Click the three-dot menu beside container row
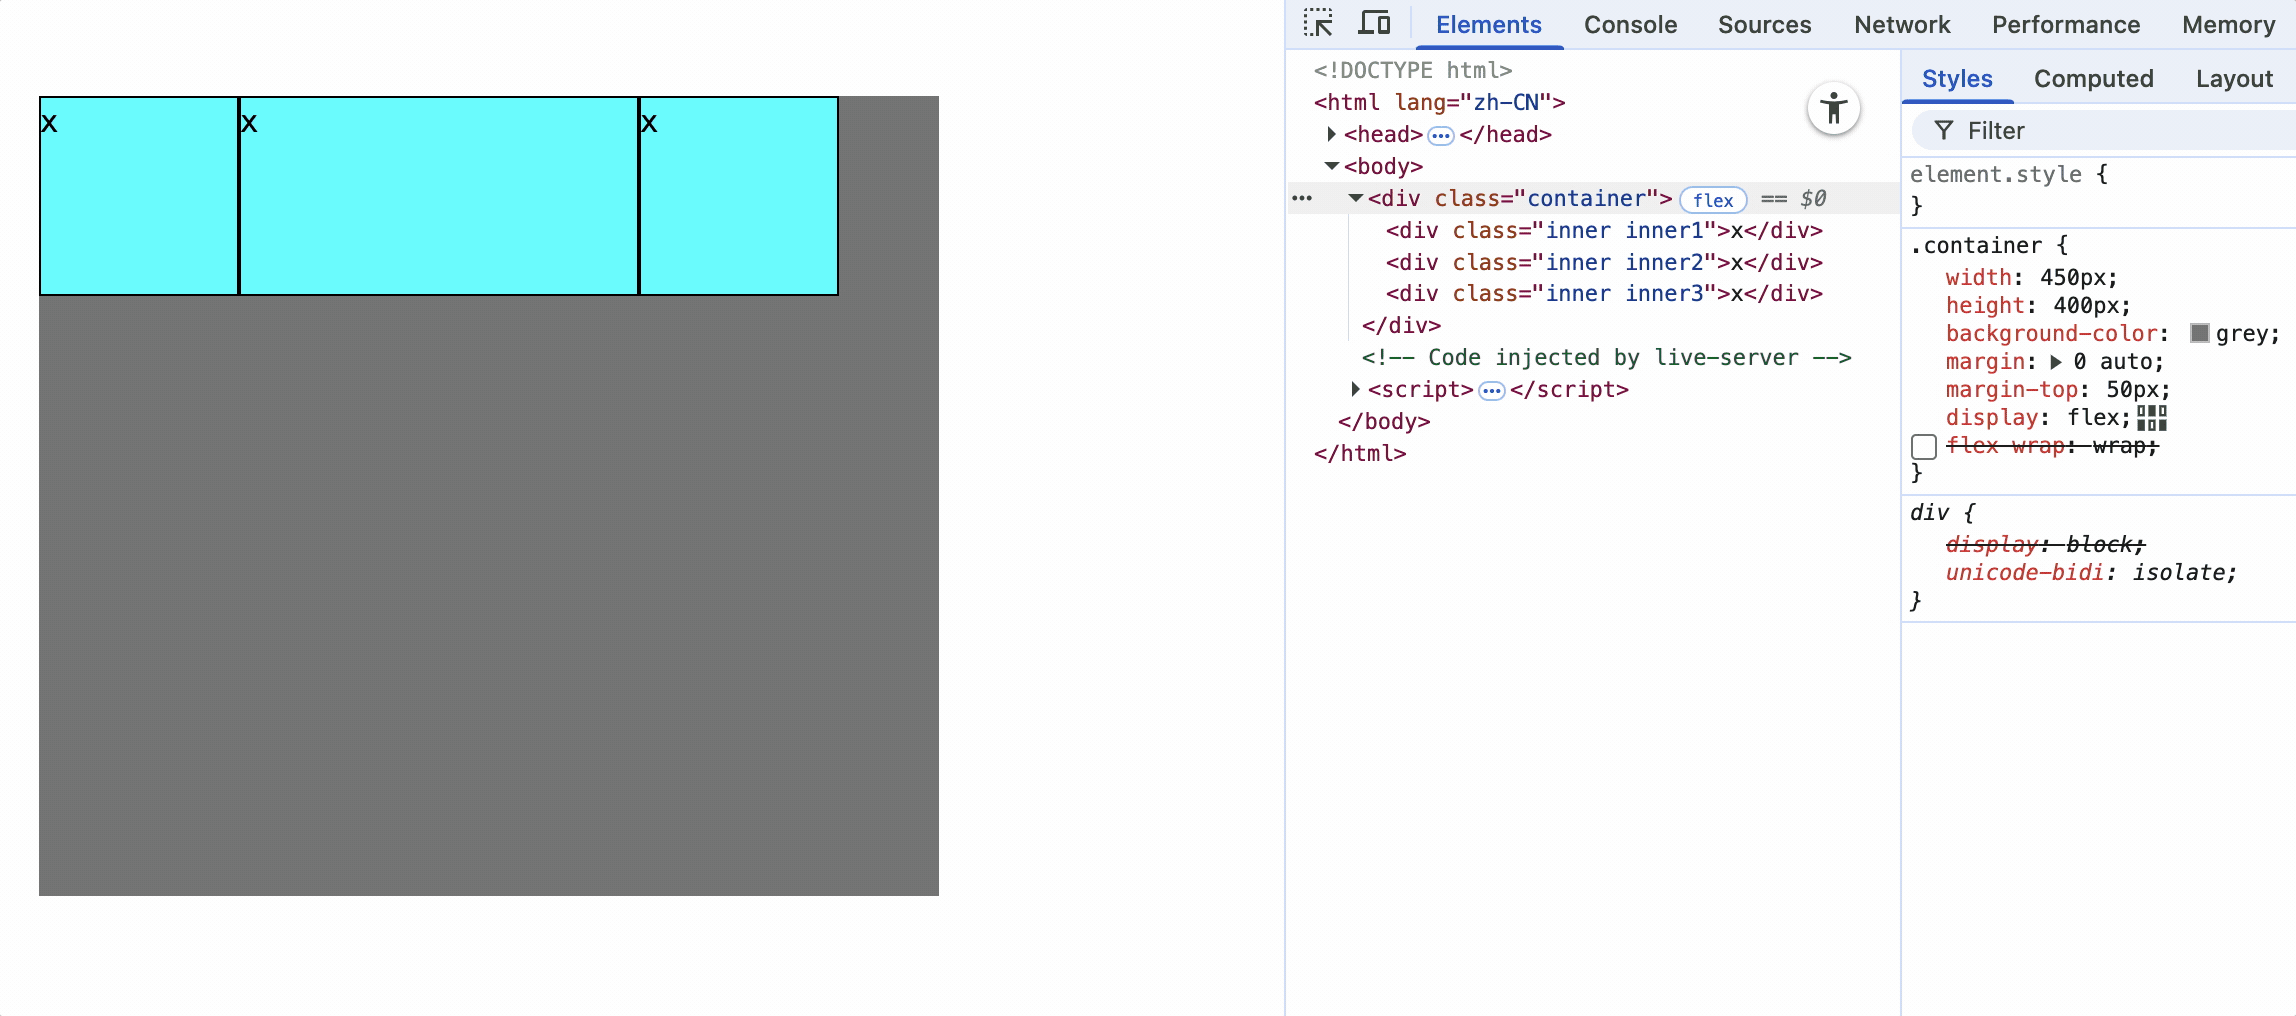Viewport: 2296px width, 1016px height. (x=1302, y=198)
